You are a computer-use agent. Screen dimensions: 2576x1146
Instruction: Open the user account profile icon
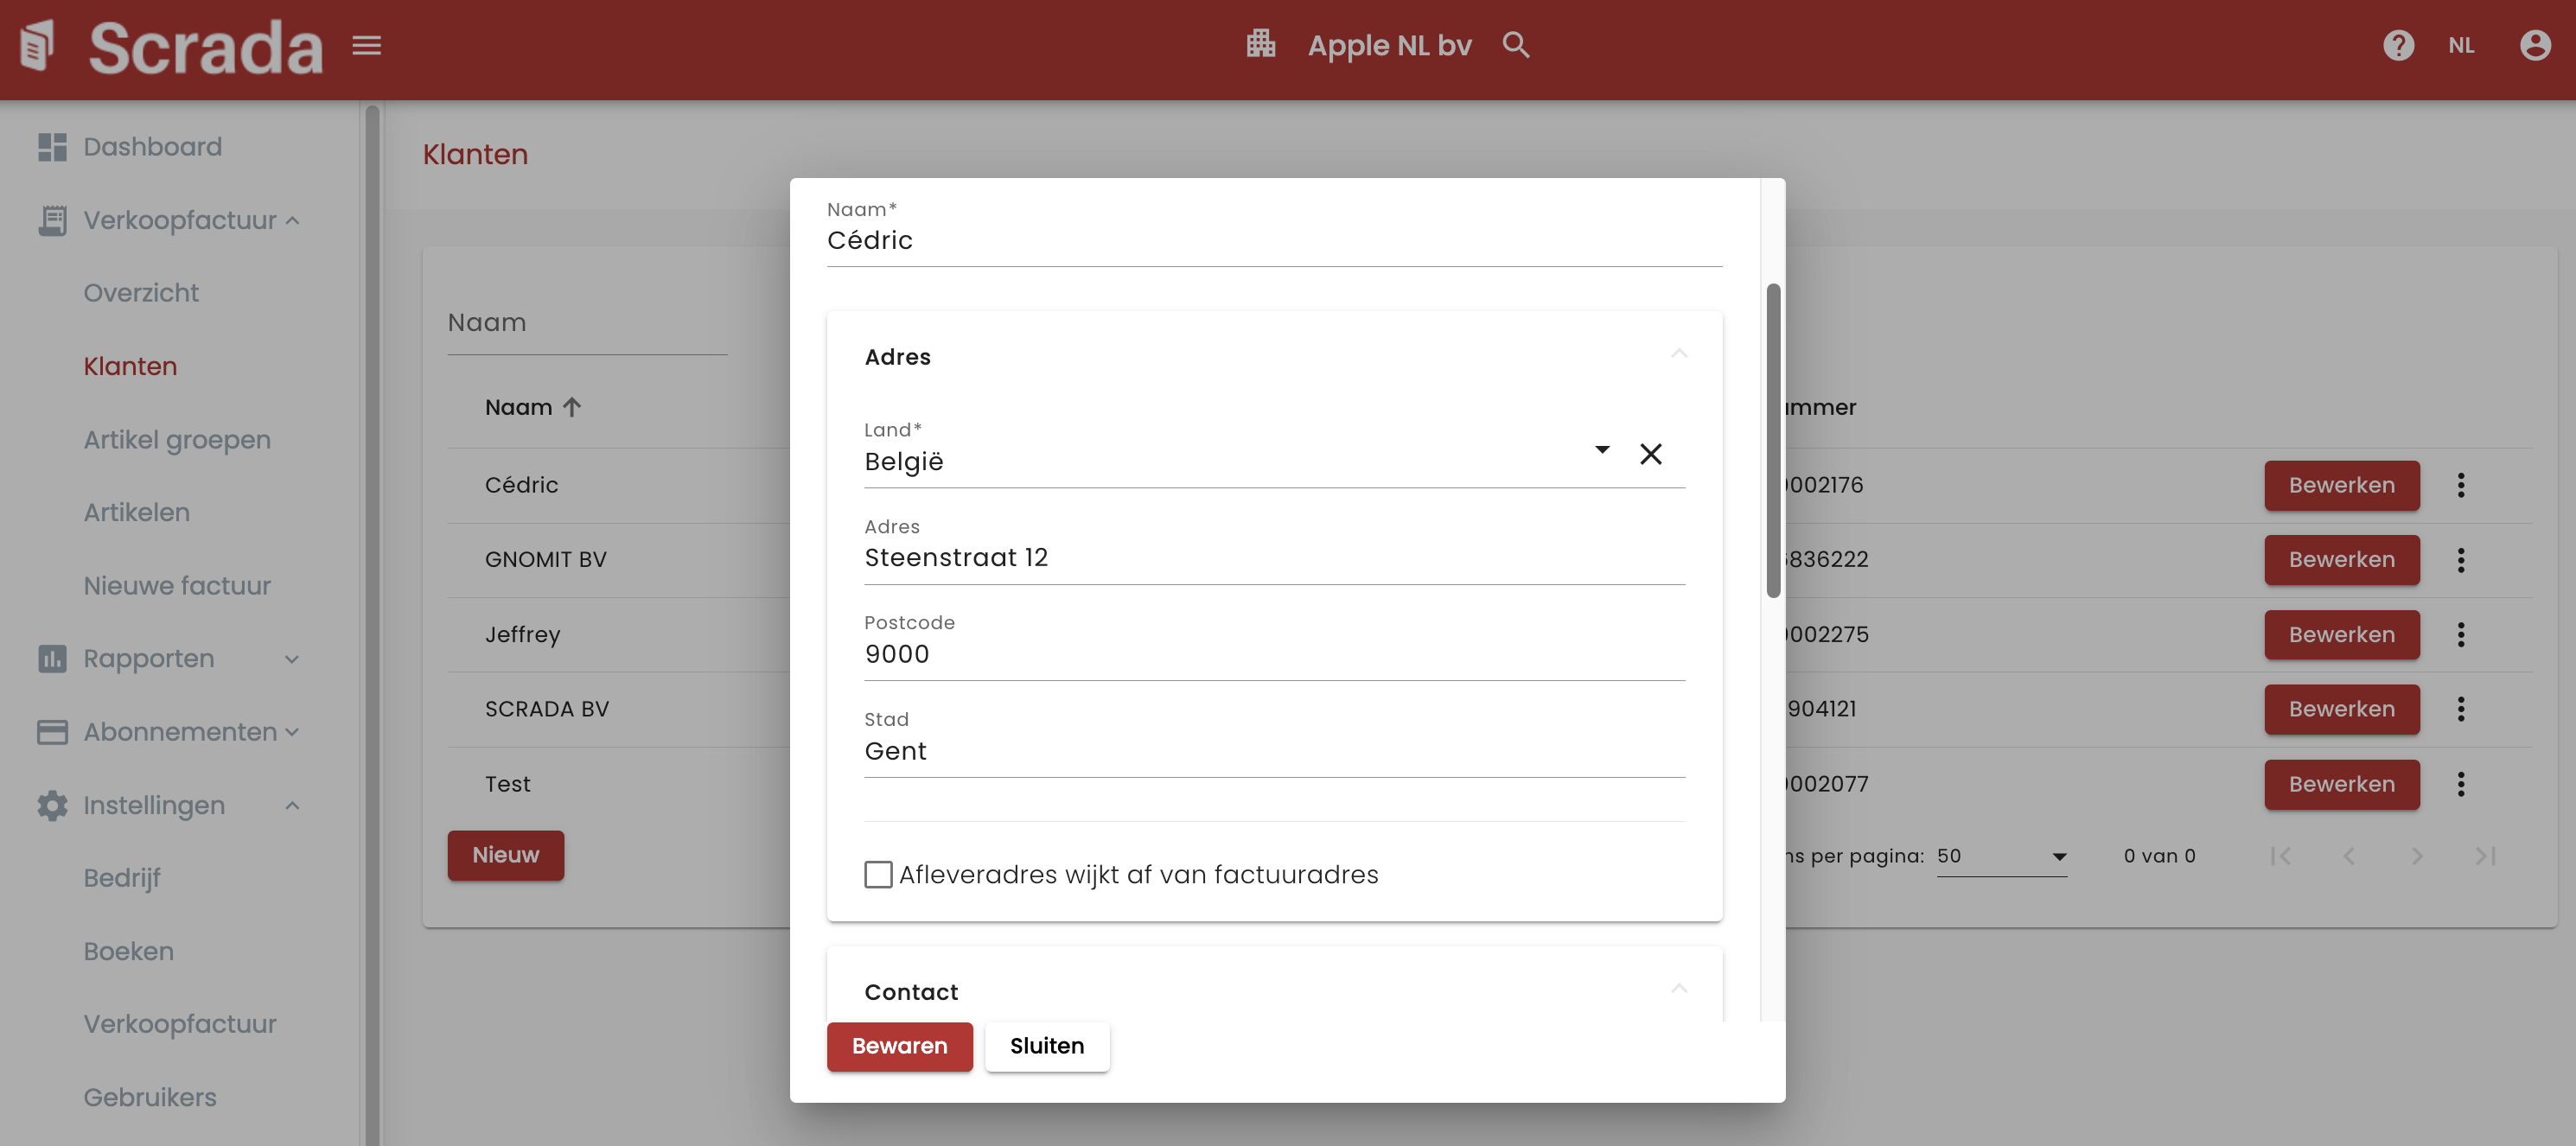click(2535, 45)
